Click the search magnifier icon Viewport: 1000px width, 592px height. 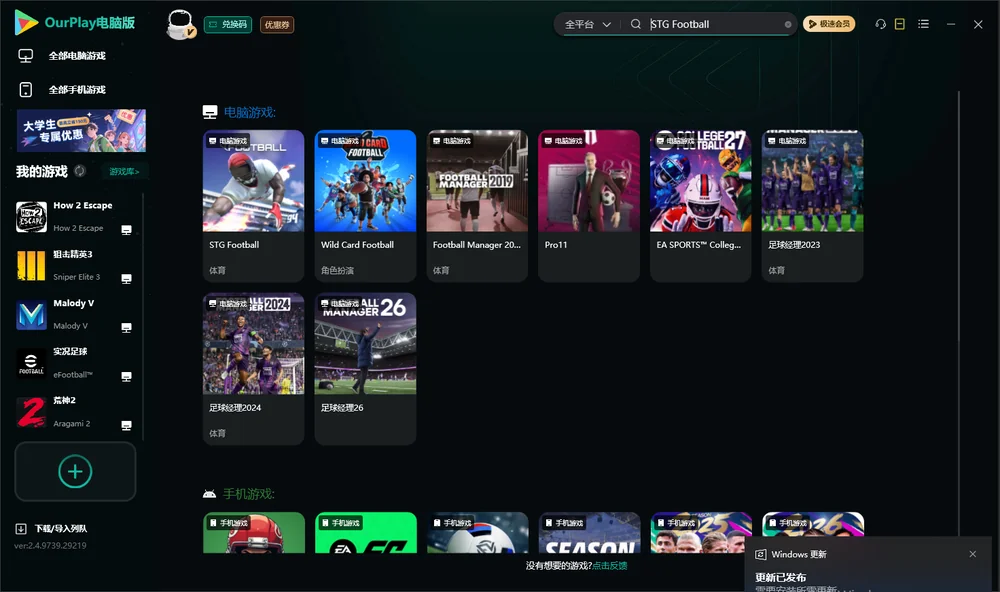pyautogui.click(x=636, y=24)
